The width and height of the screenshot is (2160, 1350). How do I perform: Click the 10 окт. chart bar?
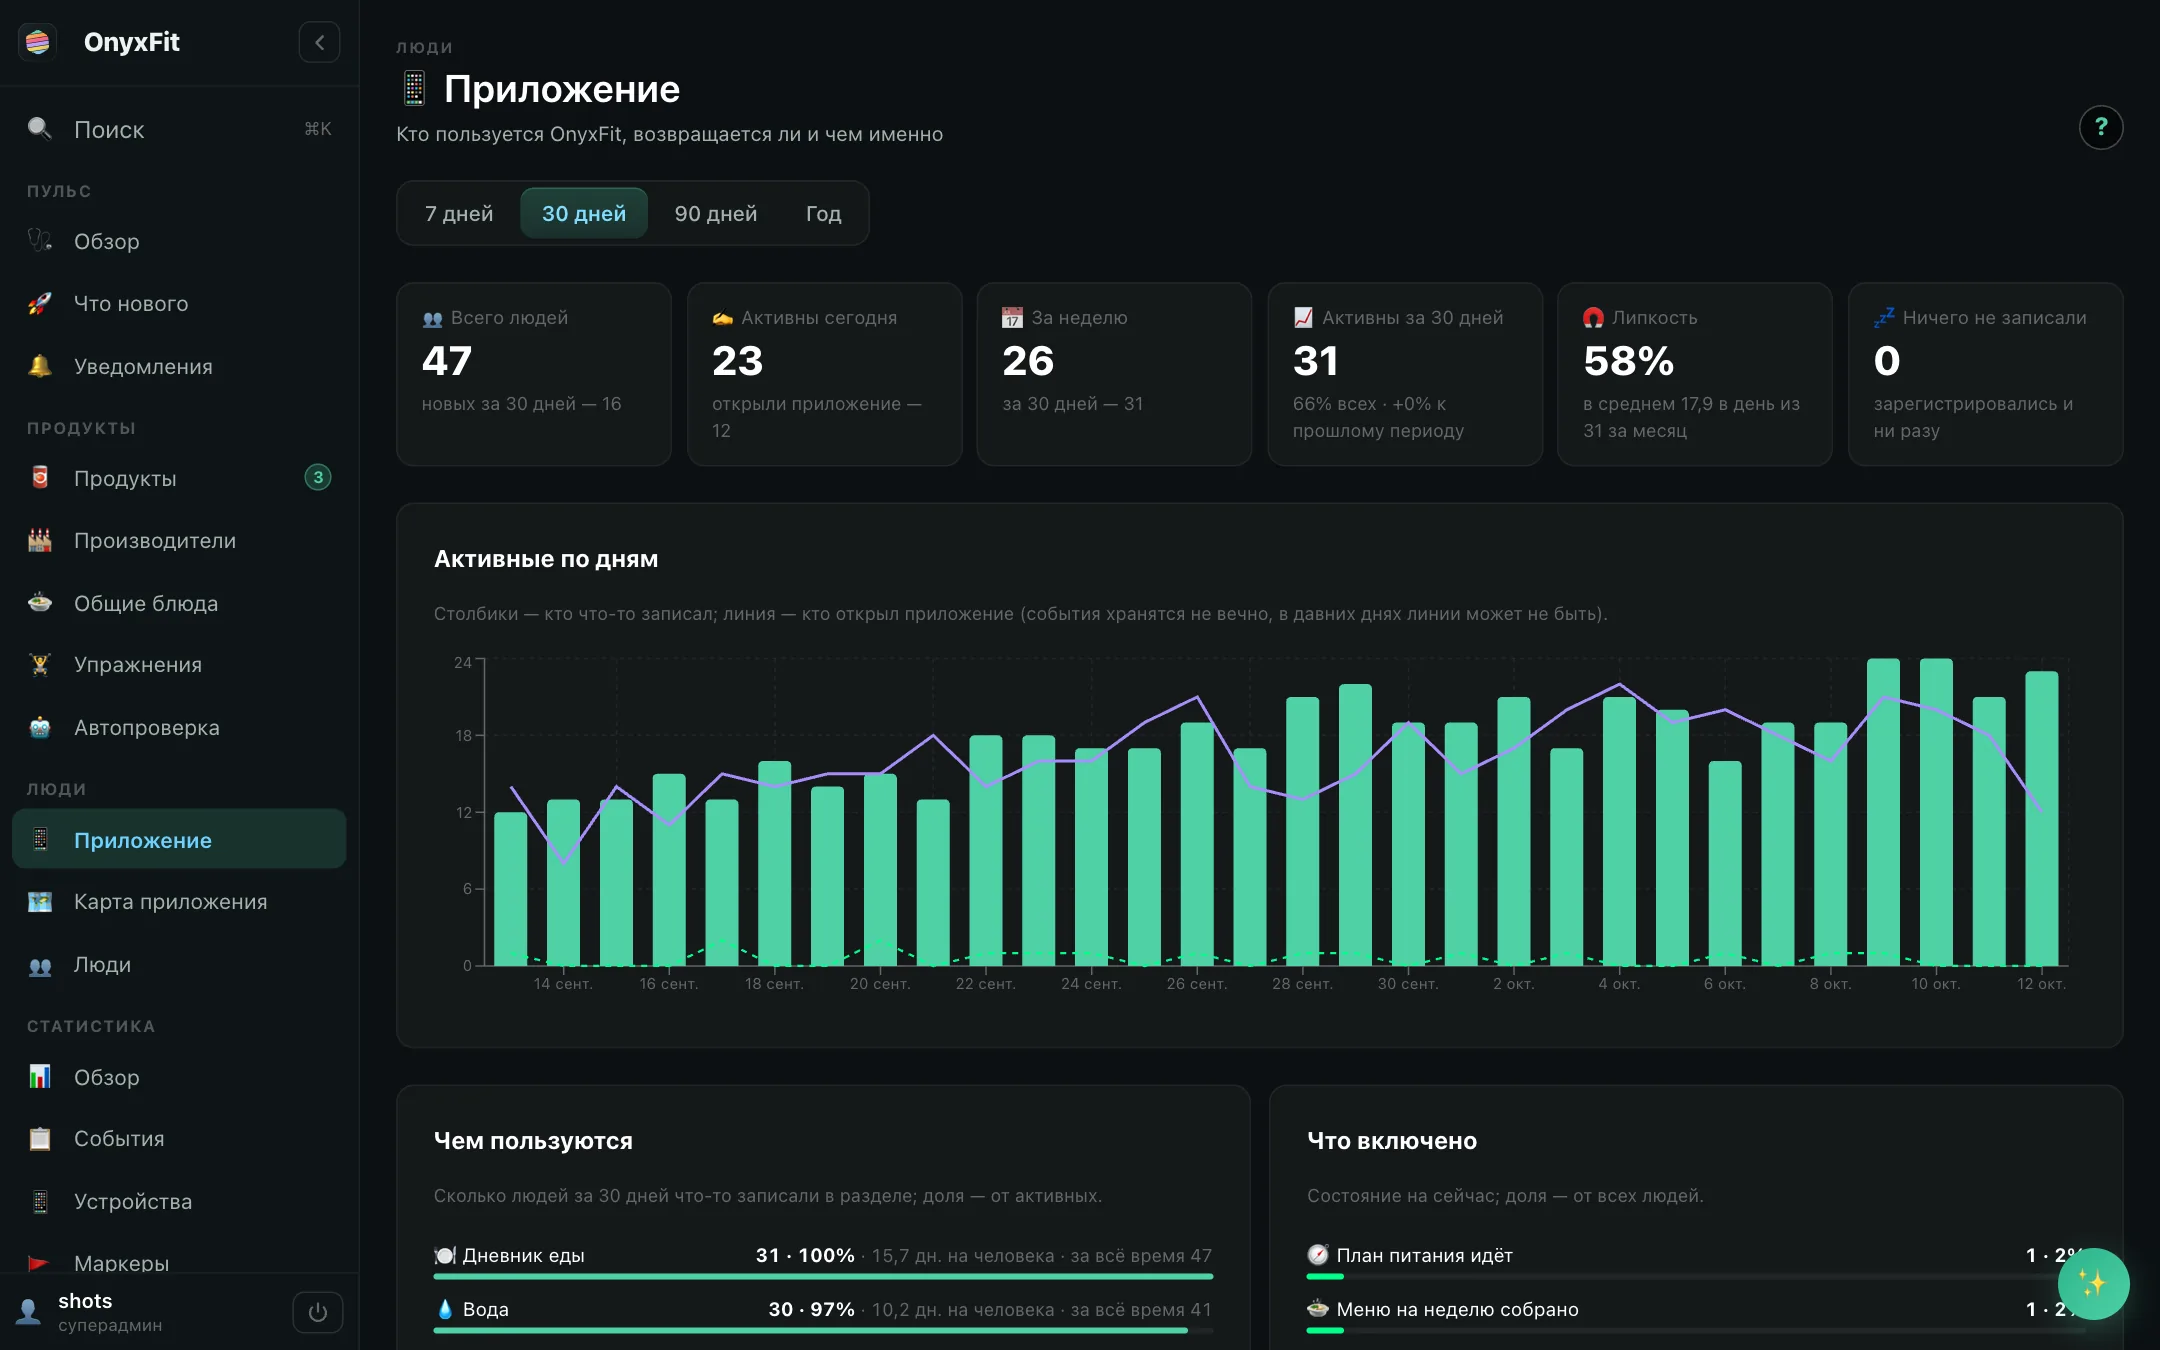click(1936, 812)
